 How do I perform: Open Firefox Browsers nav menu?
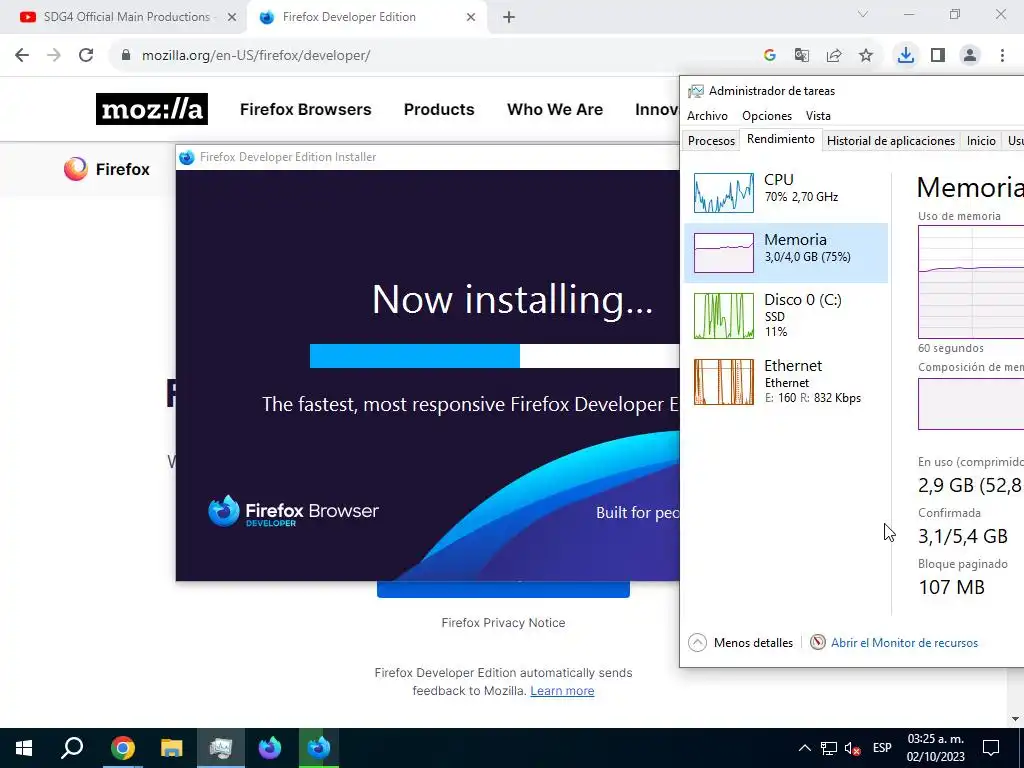306,109
